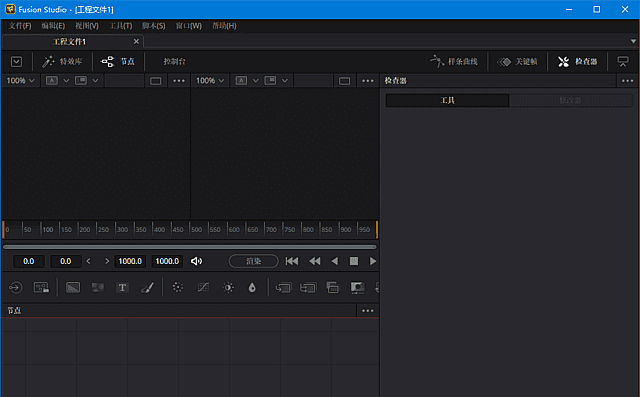Screen dimensions: 640x397
Task: Open left viewer options menu (three dots)
Action: 179,81
